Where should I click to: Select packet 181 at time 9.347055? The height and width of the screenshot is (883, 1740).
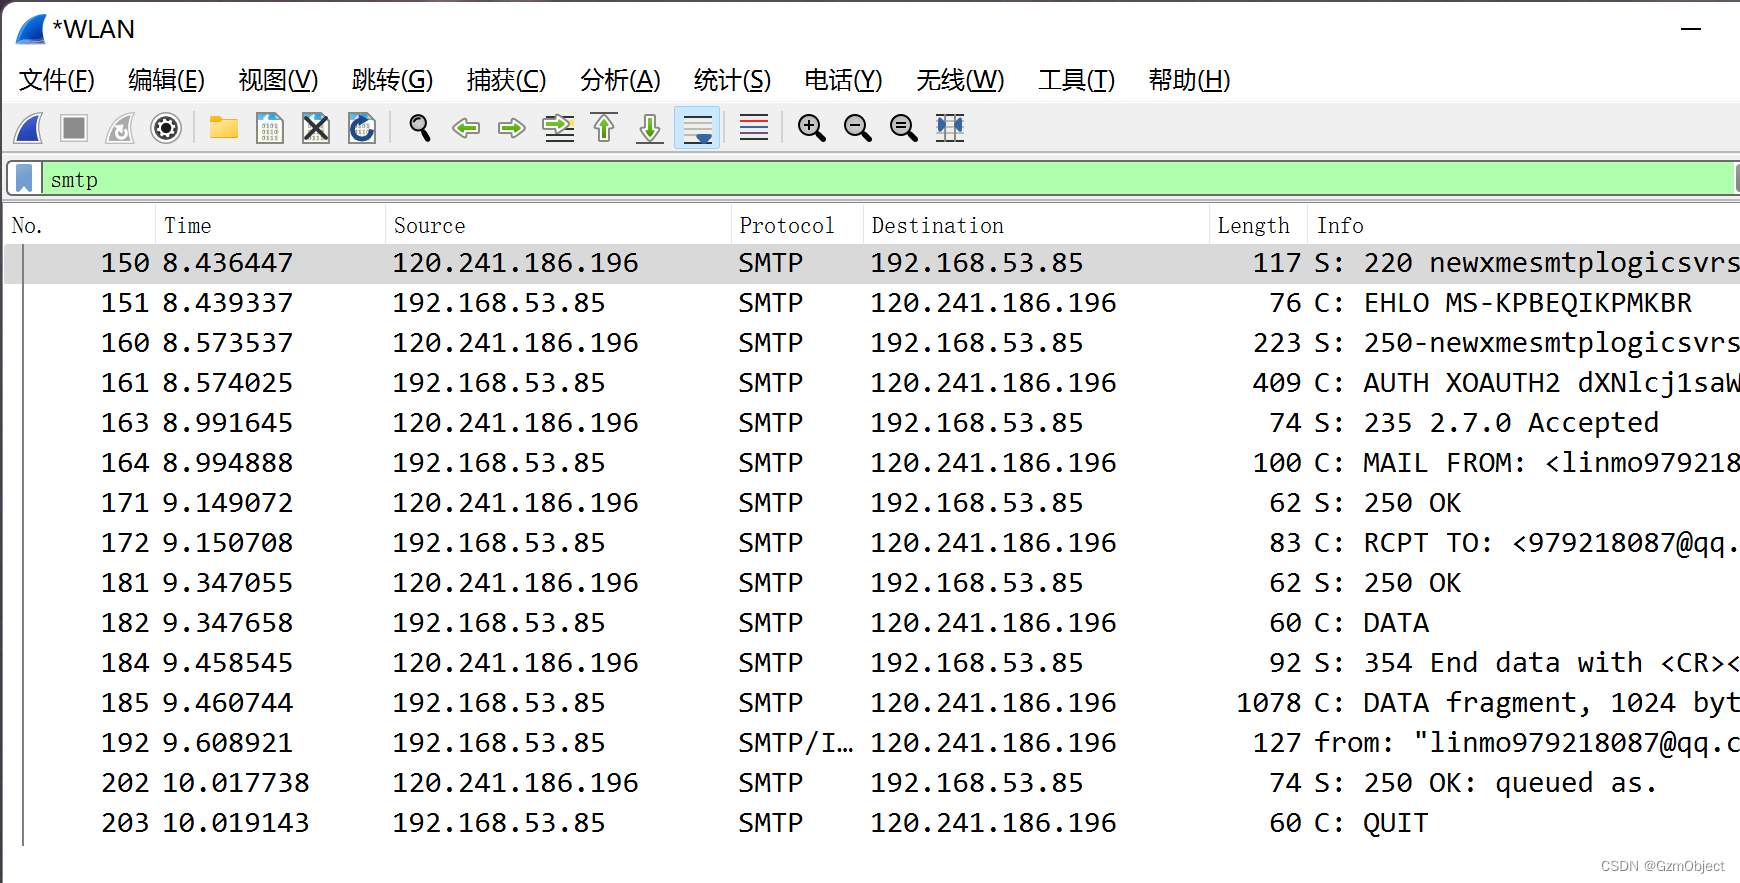(x=871, y=583)
